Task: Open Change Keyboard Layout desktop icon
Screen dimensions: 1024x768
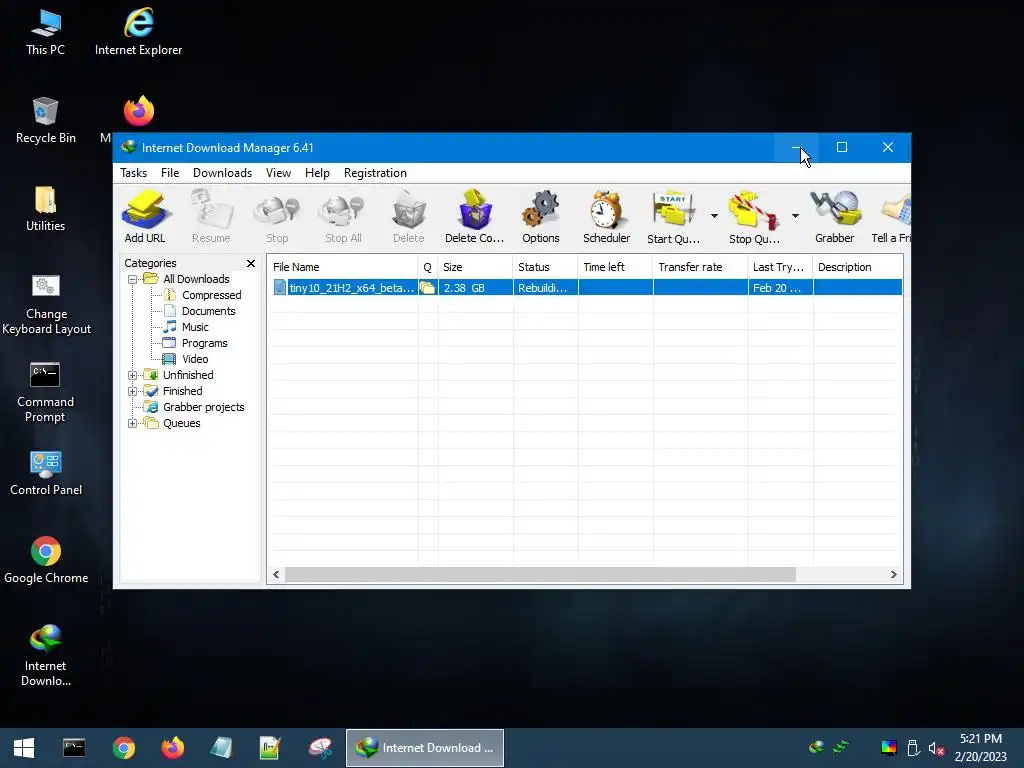Action: [46, 304]
